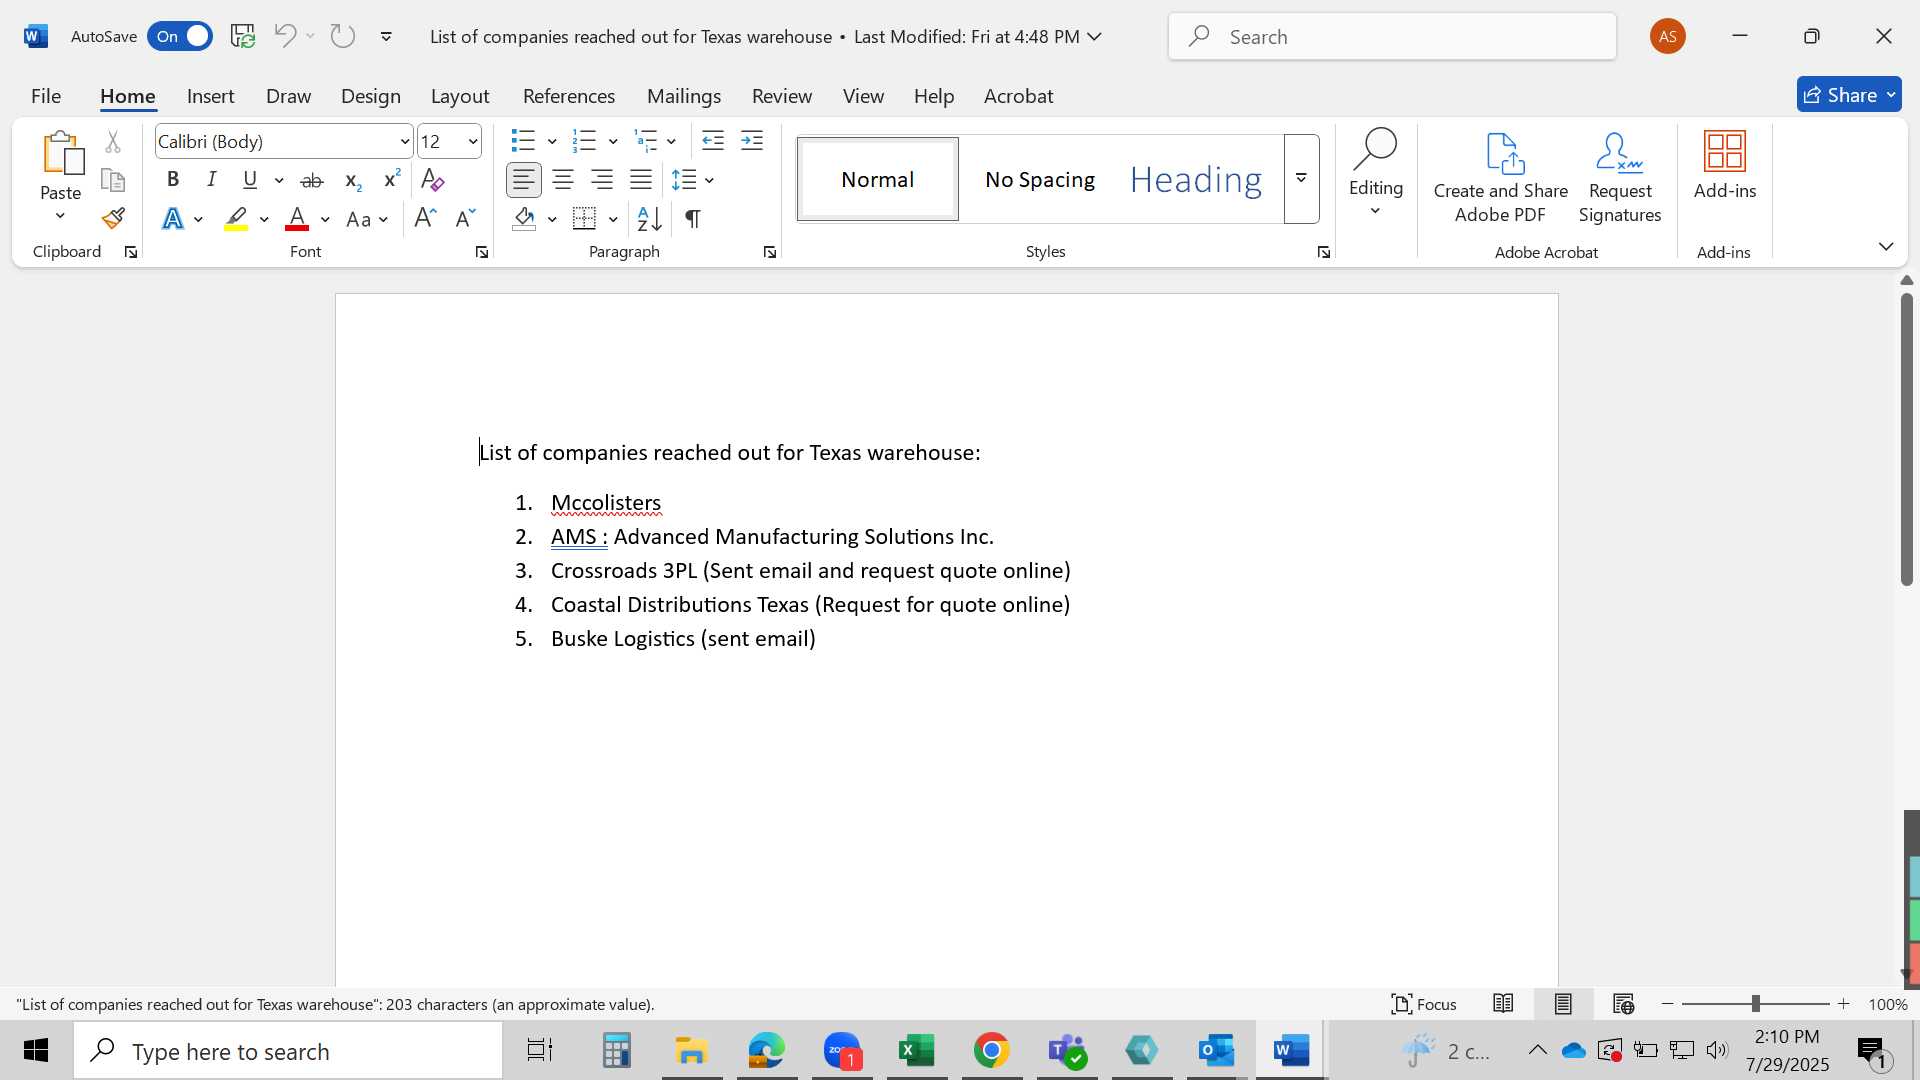Open File Explorer from the taskbar
This screenshot has width=1920, height=1080.
[691, 1051]
